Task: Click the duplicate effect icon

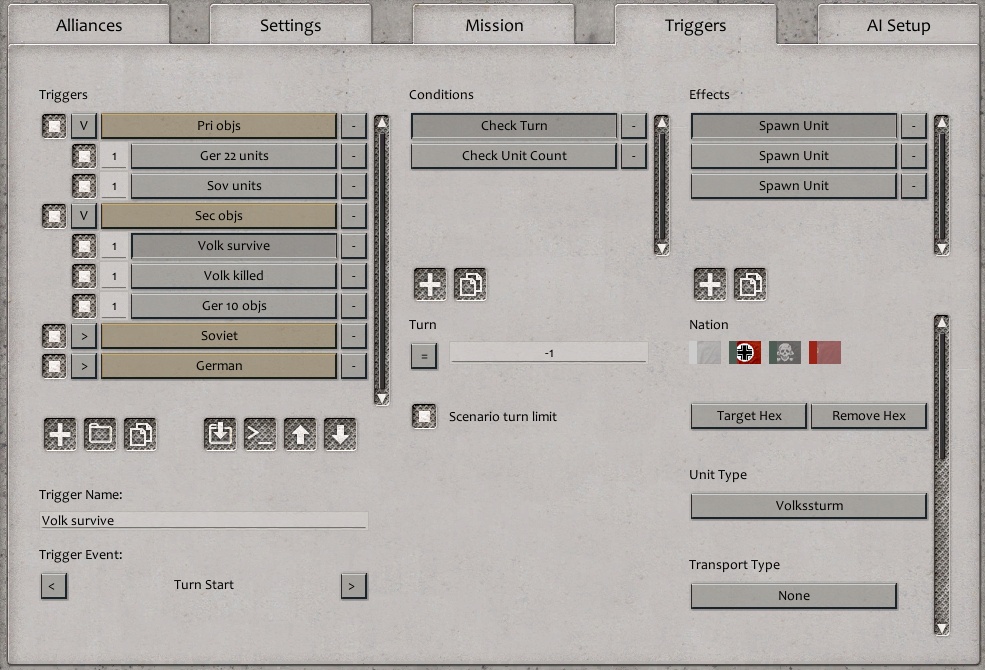Action: coord(750,283)
